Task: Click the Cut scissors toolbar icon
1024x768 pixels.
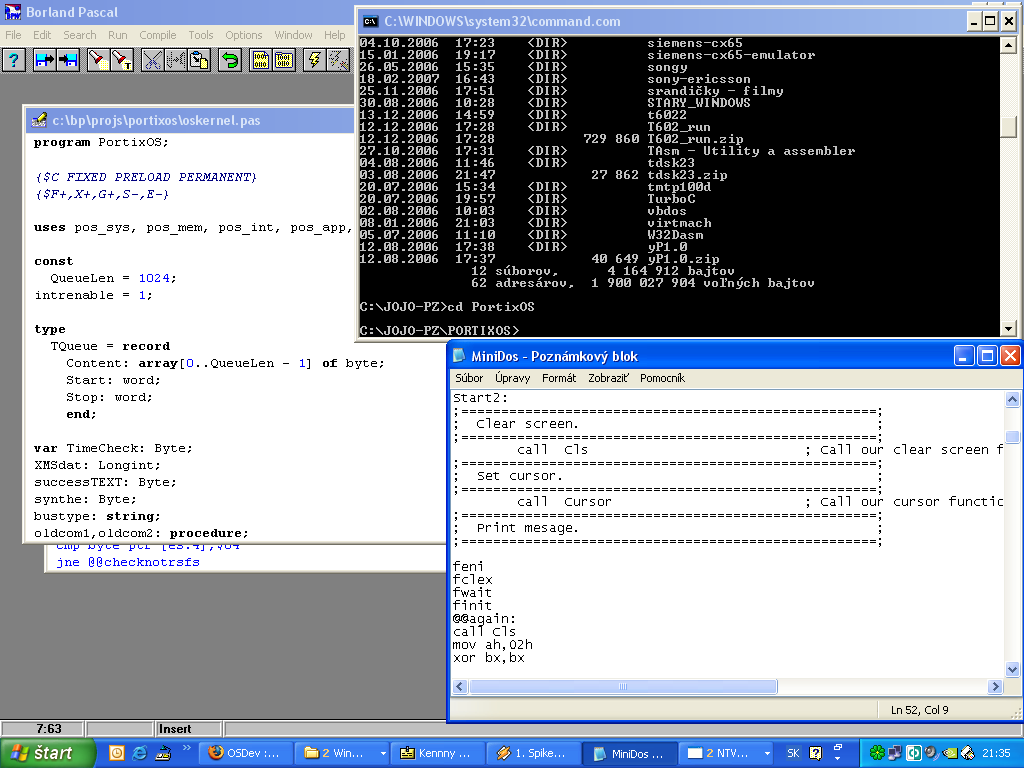Action: click(152, 60)
